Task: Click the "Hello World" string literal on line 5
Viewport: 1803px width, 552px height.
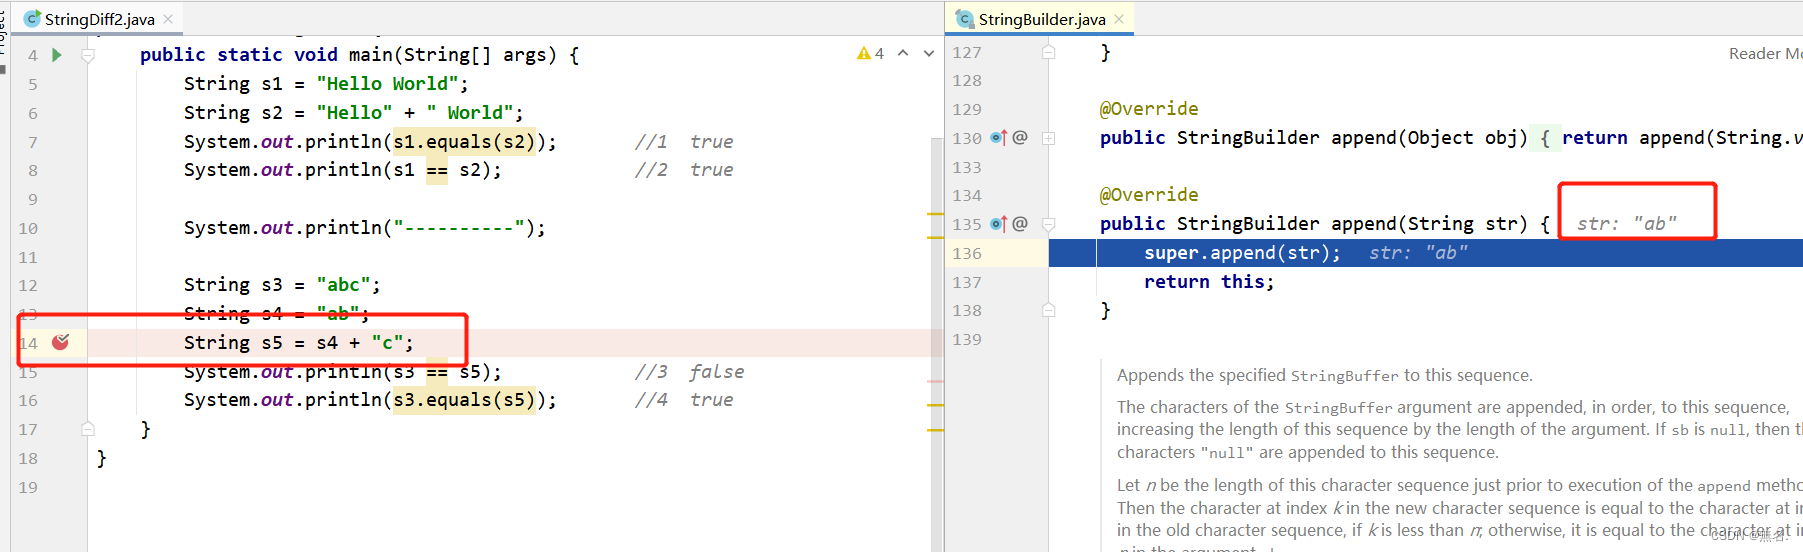Action: tap(387, 84)
